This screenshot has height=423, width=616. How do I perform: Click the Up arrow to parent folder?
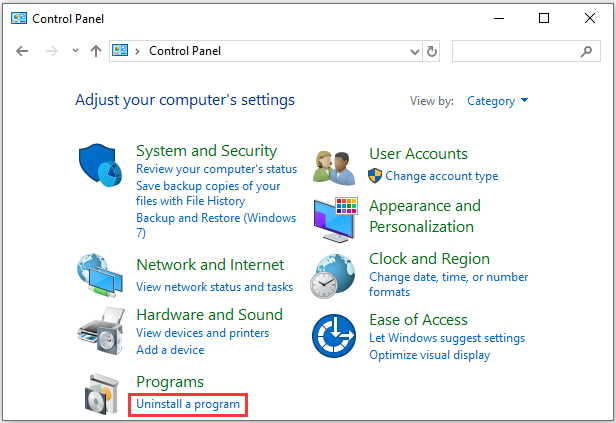click(x=96, y=51)
